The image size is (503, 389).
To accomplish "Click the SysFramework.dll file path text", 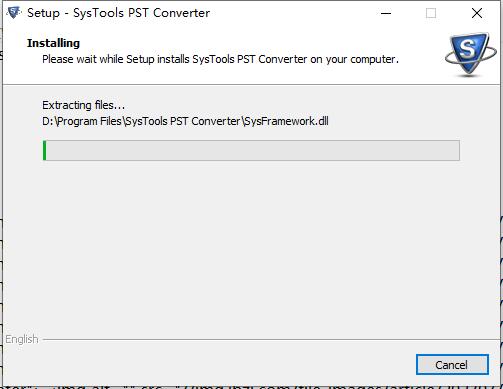I will tap(185, 121).
